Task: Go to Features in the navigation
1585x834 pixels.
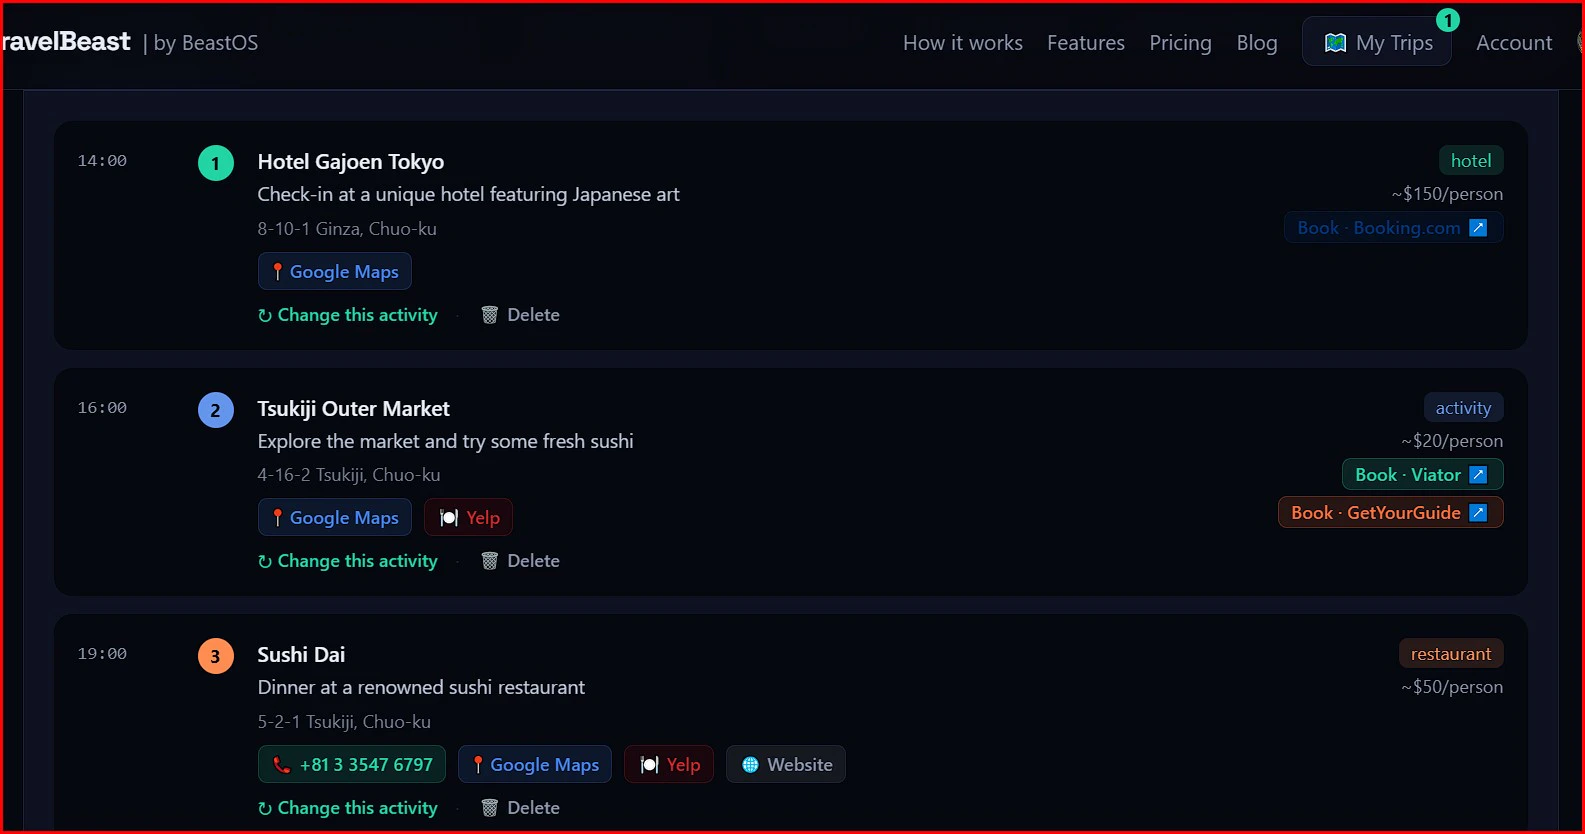Action: 1086,43
